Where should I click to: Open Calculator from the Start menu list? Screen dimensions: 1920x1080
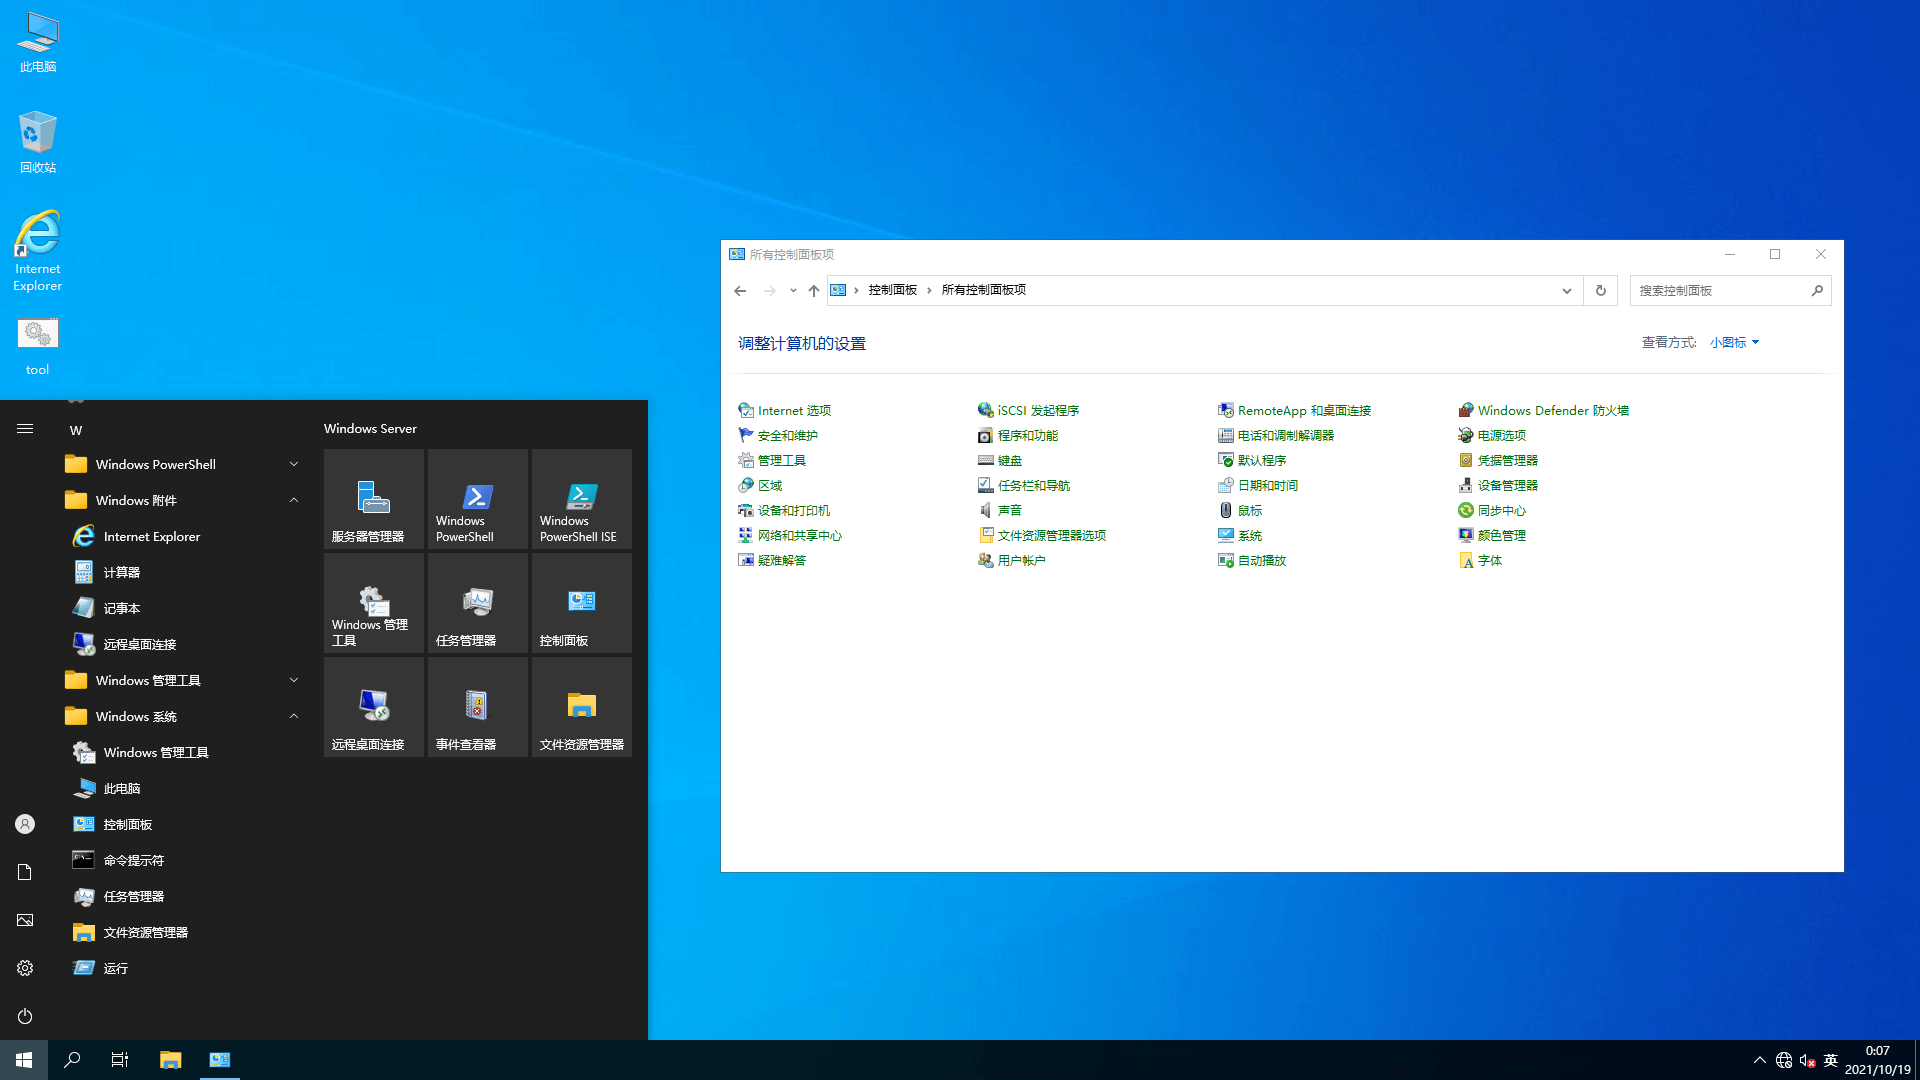click(121, 572)
